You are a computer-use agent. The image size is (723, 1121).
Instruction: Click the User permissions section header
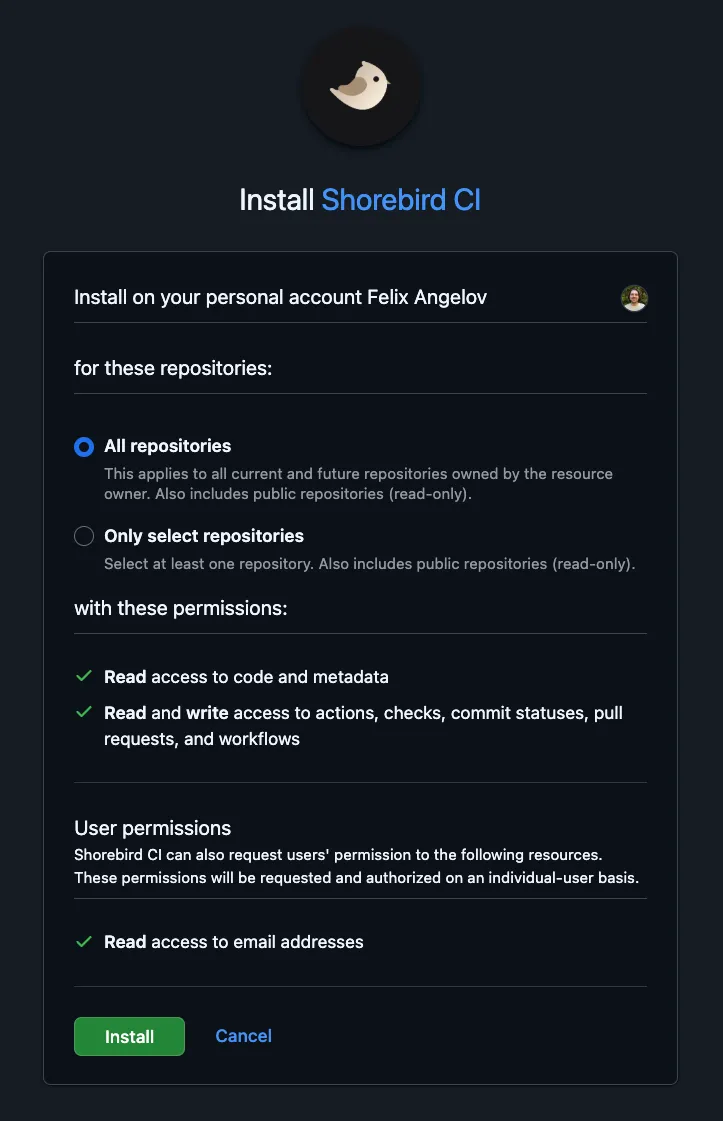[152, 828]
